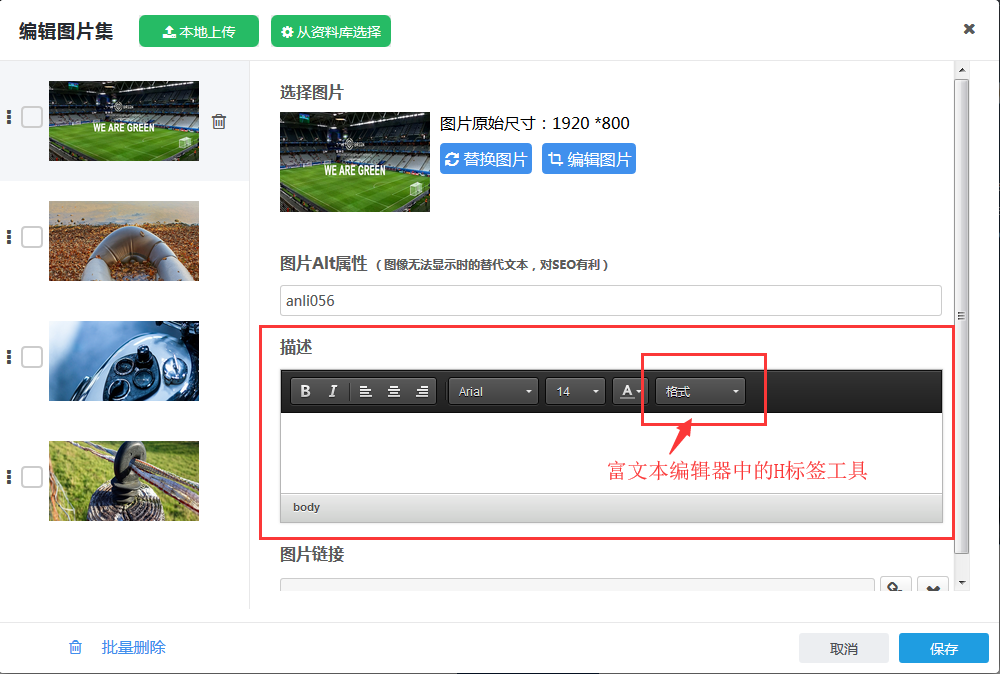This screenshot has height=674, width=1000.
Task: Toggle bold formatting in description editor
Action: coord(306,391)
